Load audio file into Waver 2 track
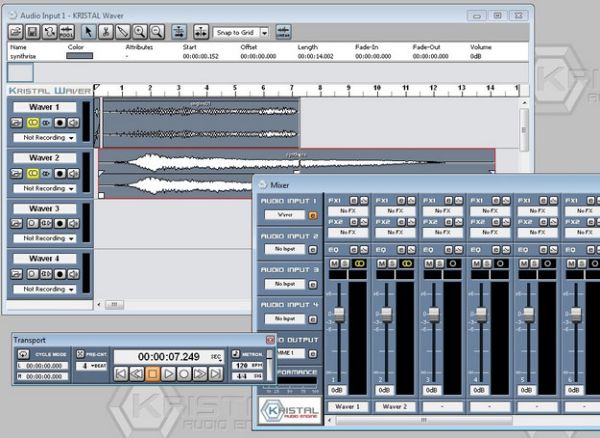This screenshot has width=600, height=438. [x=16, y=174]
